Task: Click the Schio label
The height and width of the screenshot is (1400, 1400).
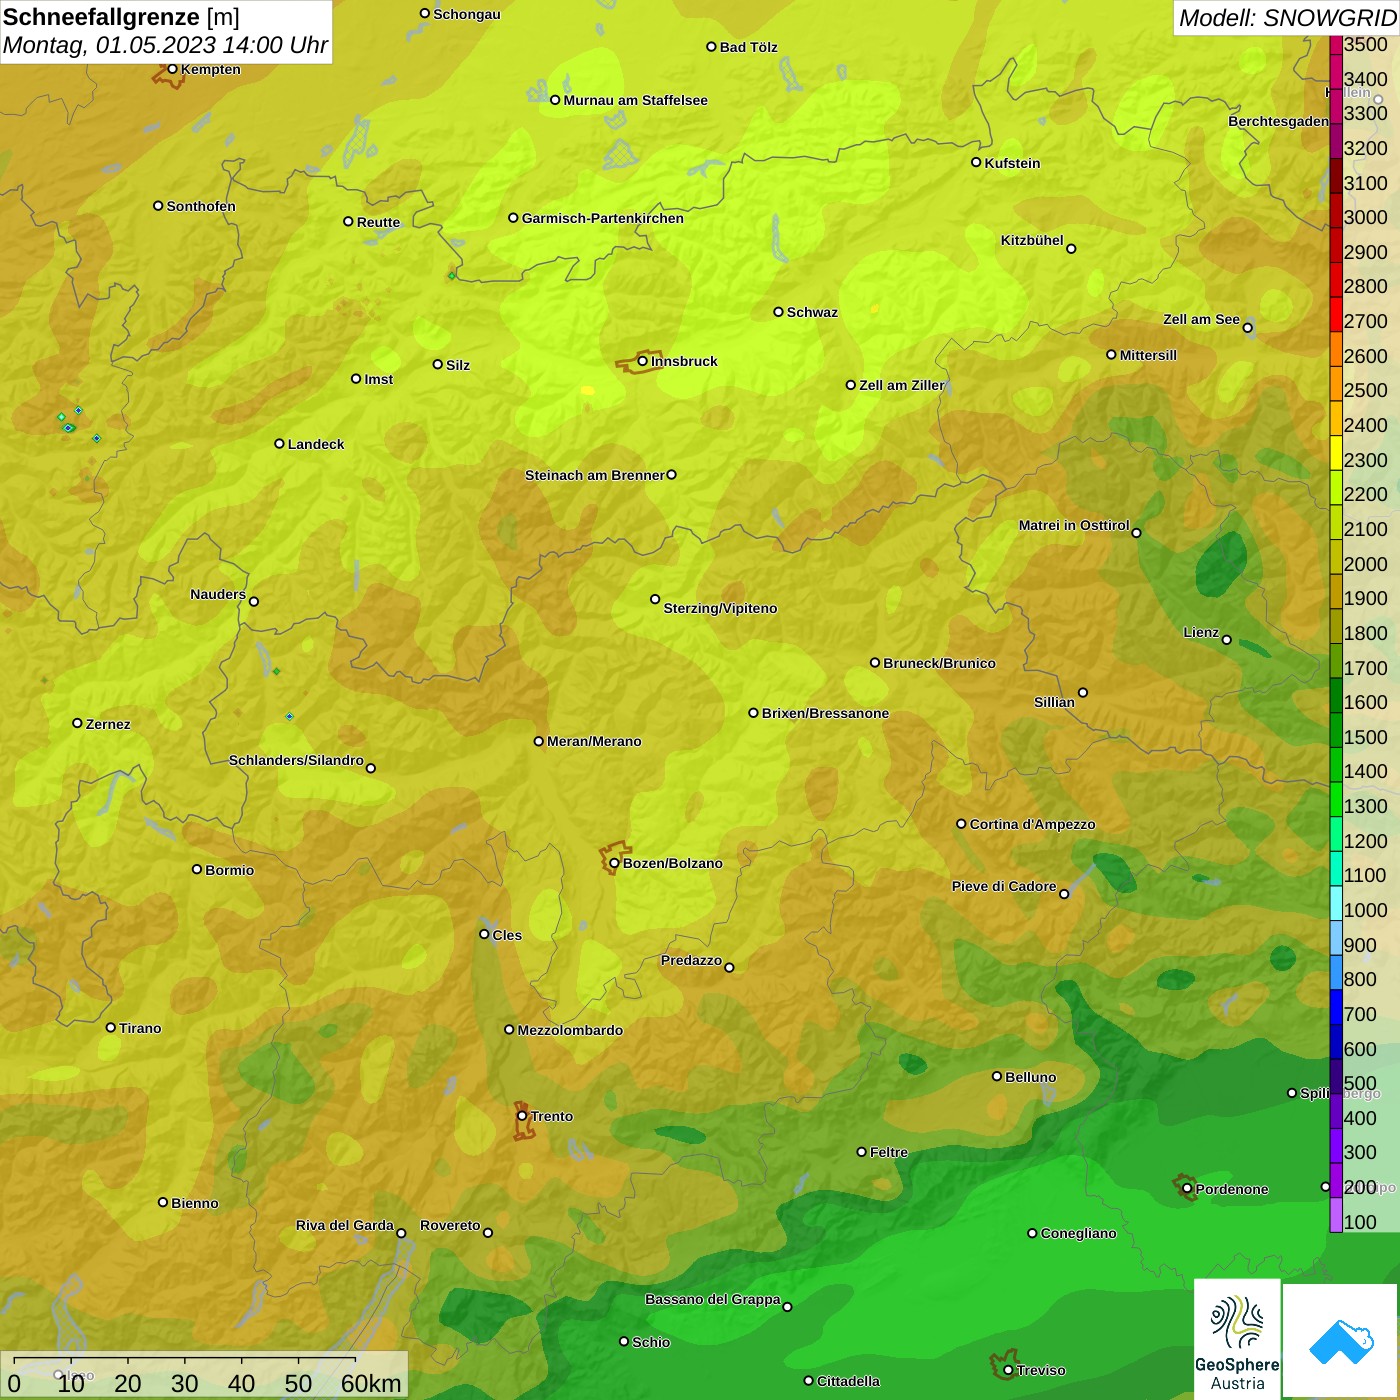Action: [651, 1342]
